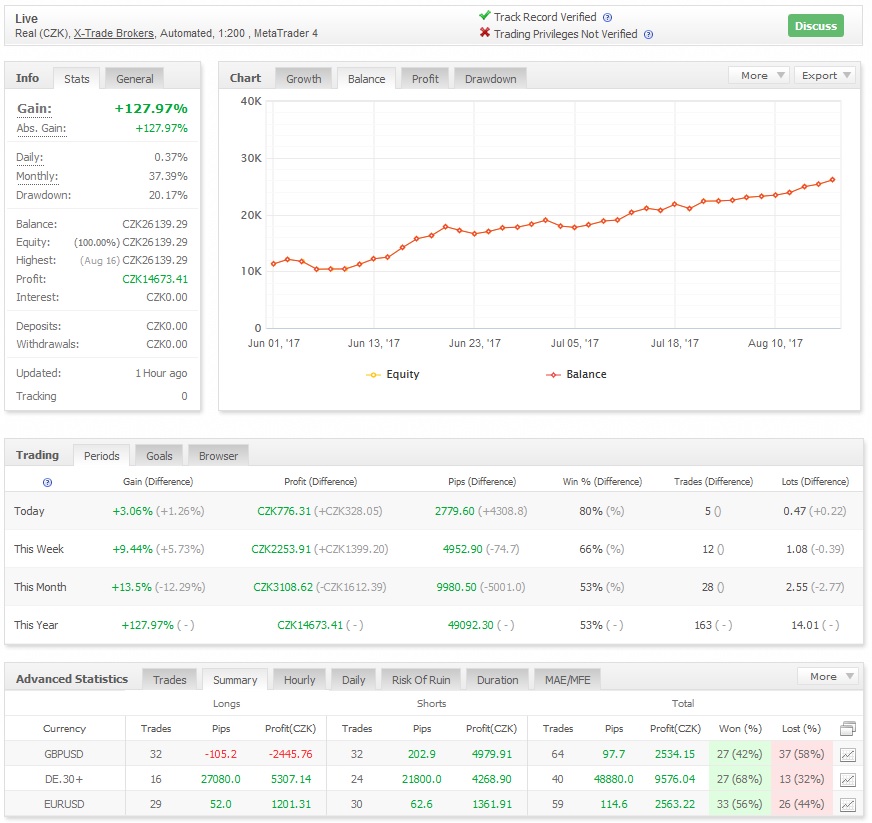Click the help icon in the Trading table header
The width and height of the screenshot is (872, 823).
(x=47, y=482)
